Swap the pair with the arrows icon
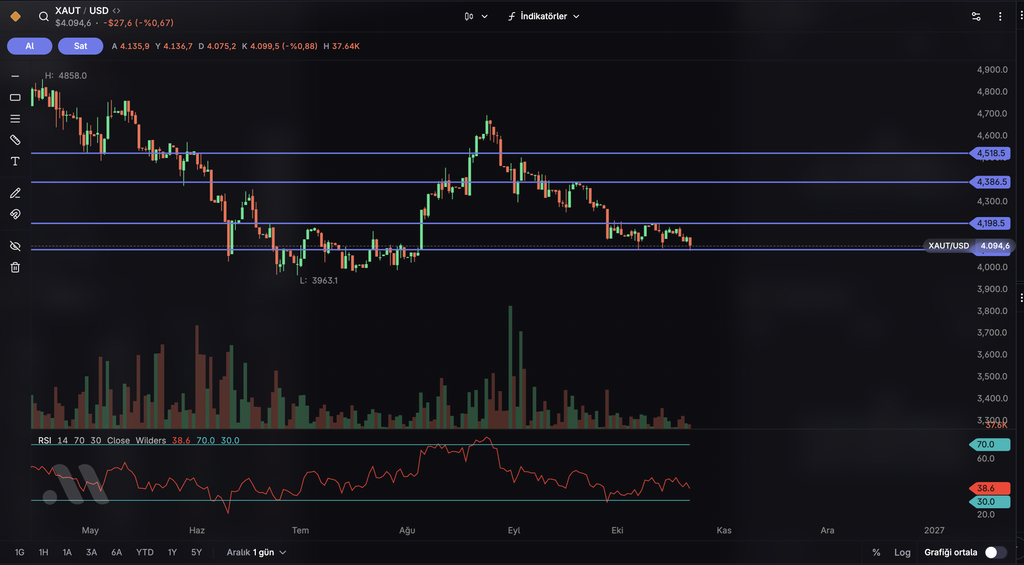The width and height of the screenshot is (1024, 565). click(116, 11)
